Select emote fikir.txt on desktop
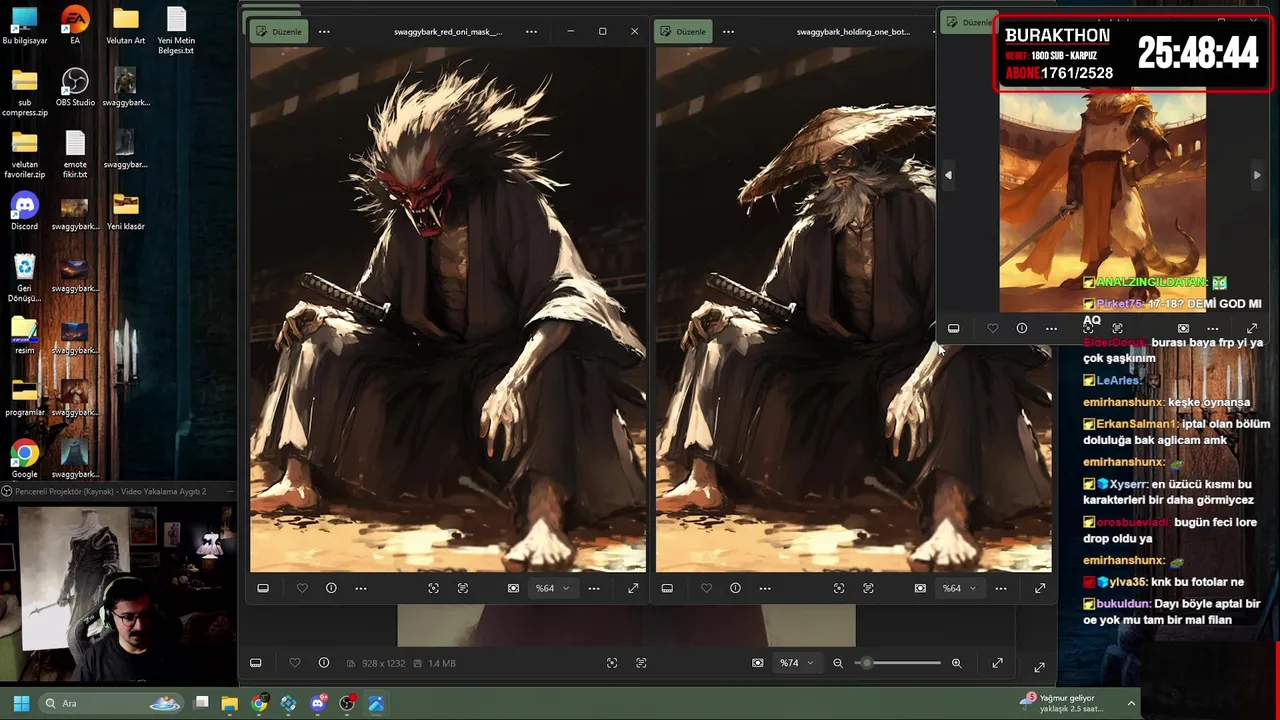 coord(75,154)
